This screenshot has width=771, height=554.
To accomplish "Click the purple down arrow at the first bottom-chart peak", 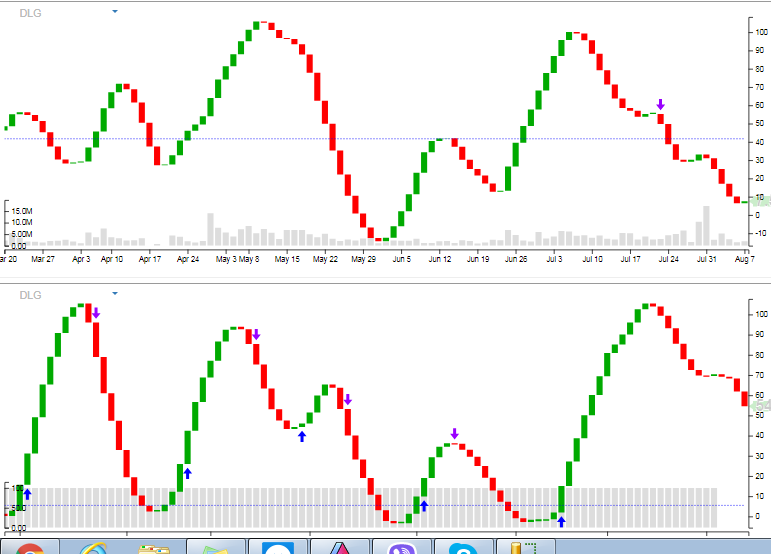I will point(96,313).
